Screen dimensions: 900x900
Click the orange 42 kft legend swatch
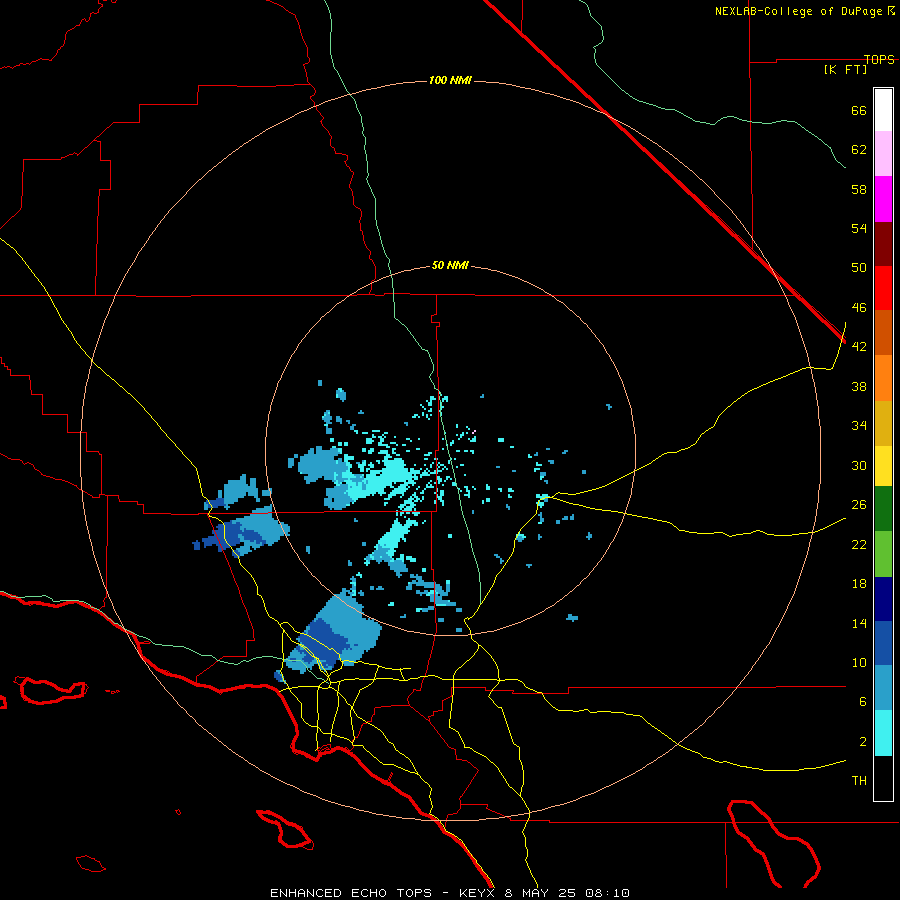[883, 378]
